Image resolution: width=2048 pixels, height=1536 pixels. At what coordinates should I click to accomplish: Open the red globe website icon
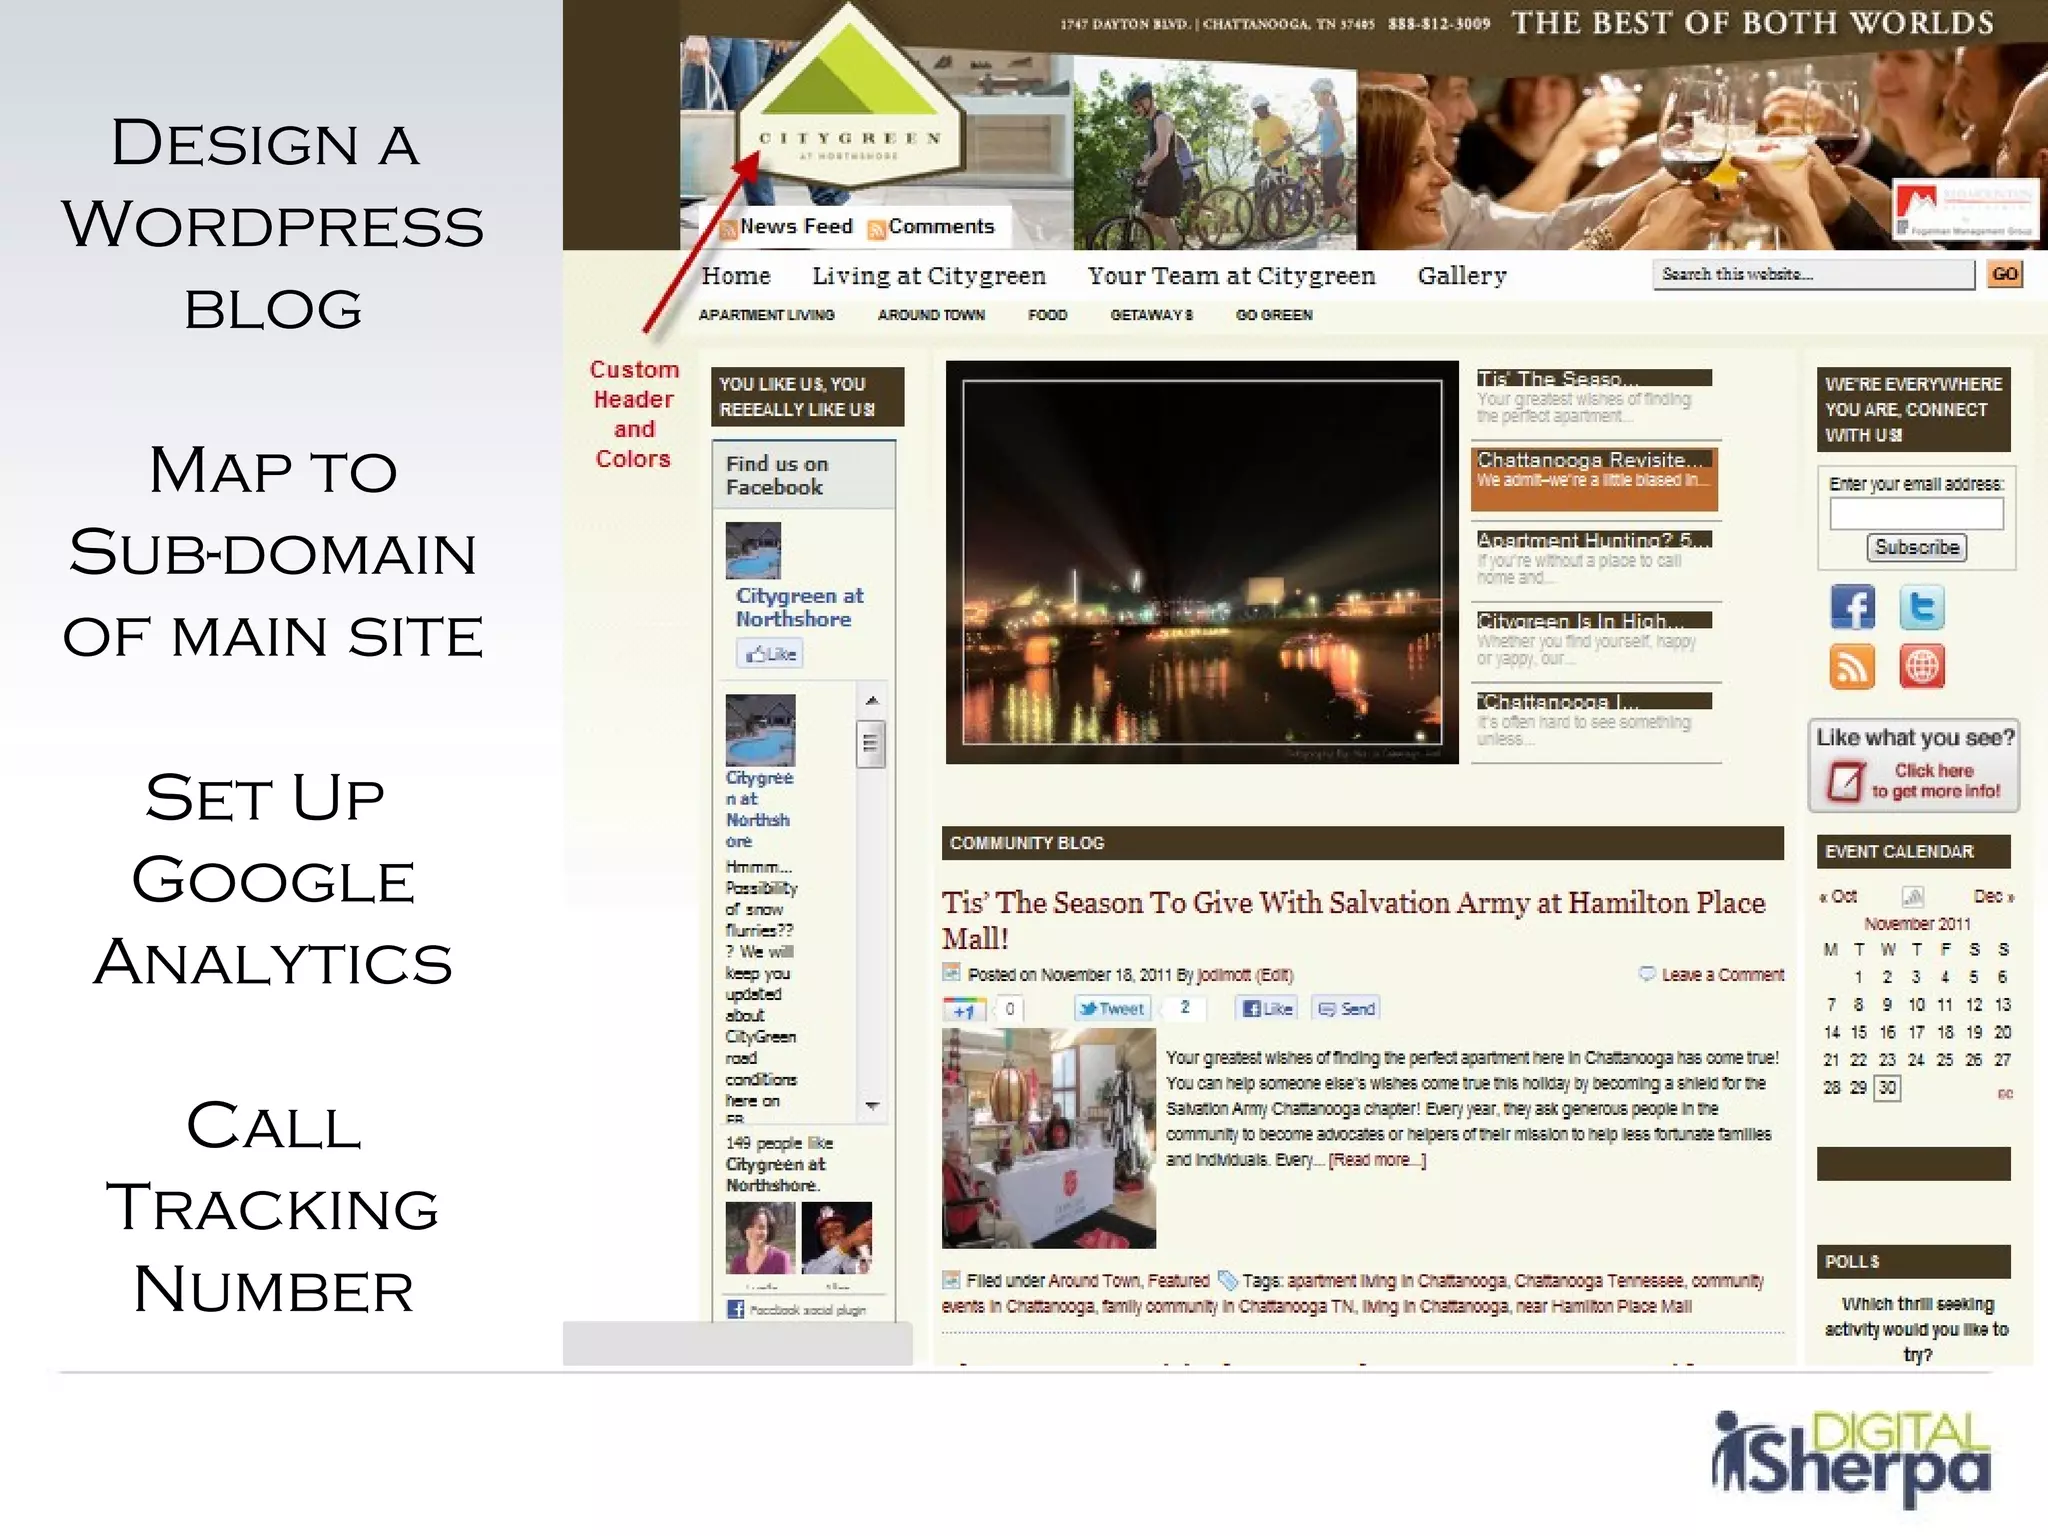(1922, 666)
